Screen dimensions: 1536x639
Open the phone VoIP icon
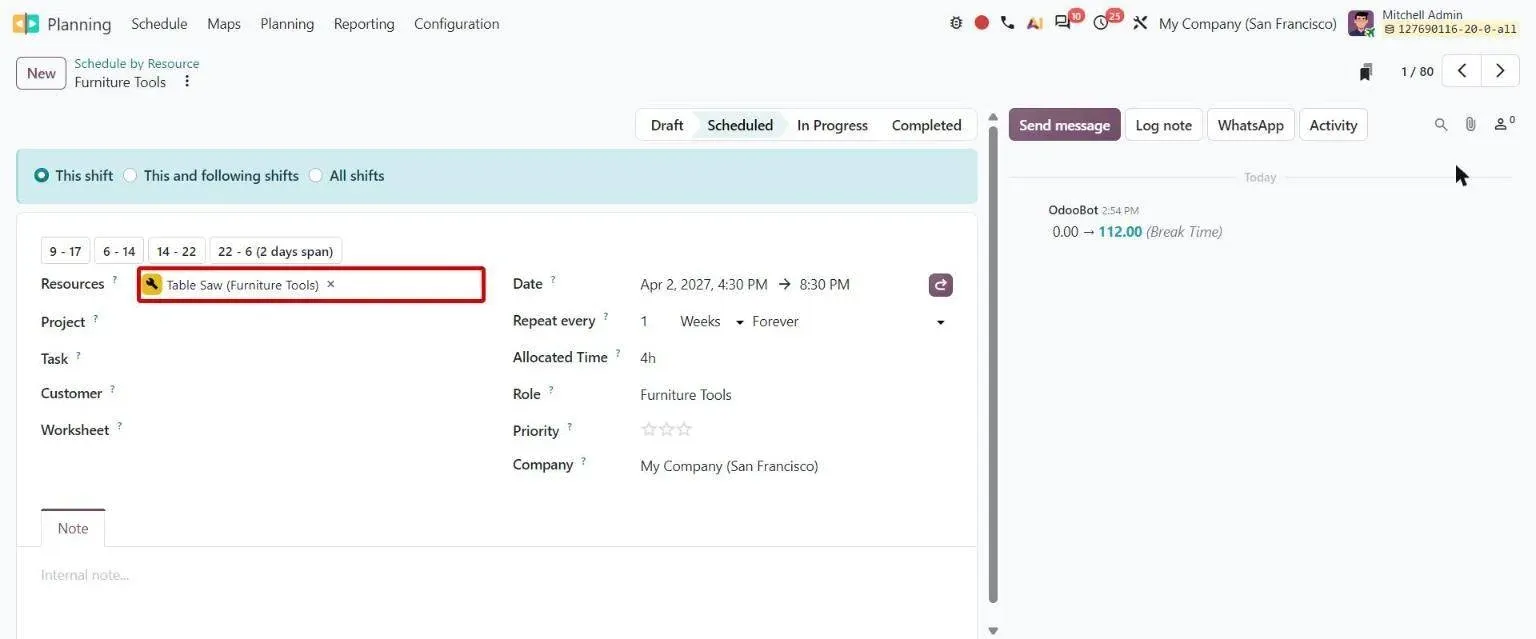pos(1007,23)
